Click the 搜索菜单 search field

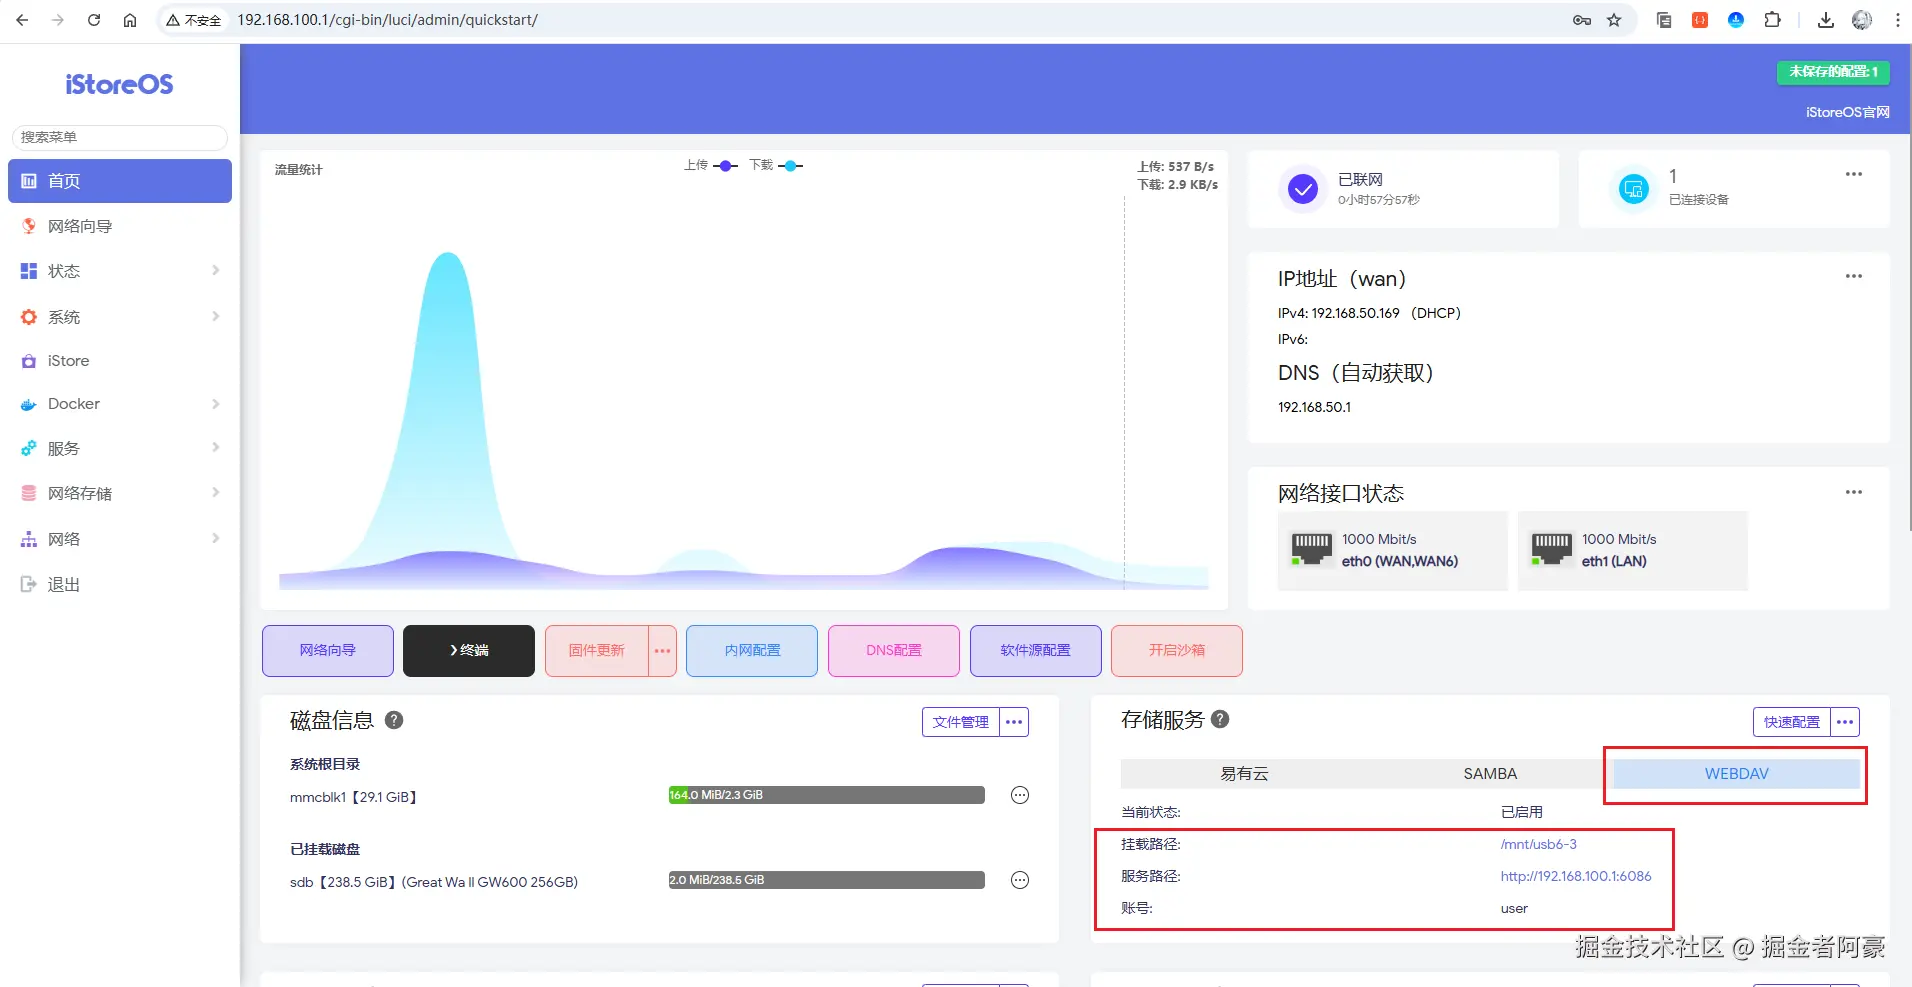(120, 137)
